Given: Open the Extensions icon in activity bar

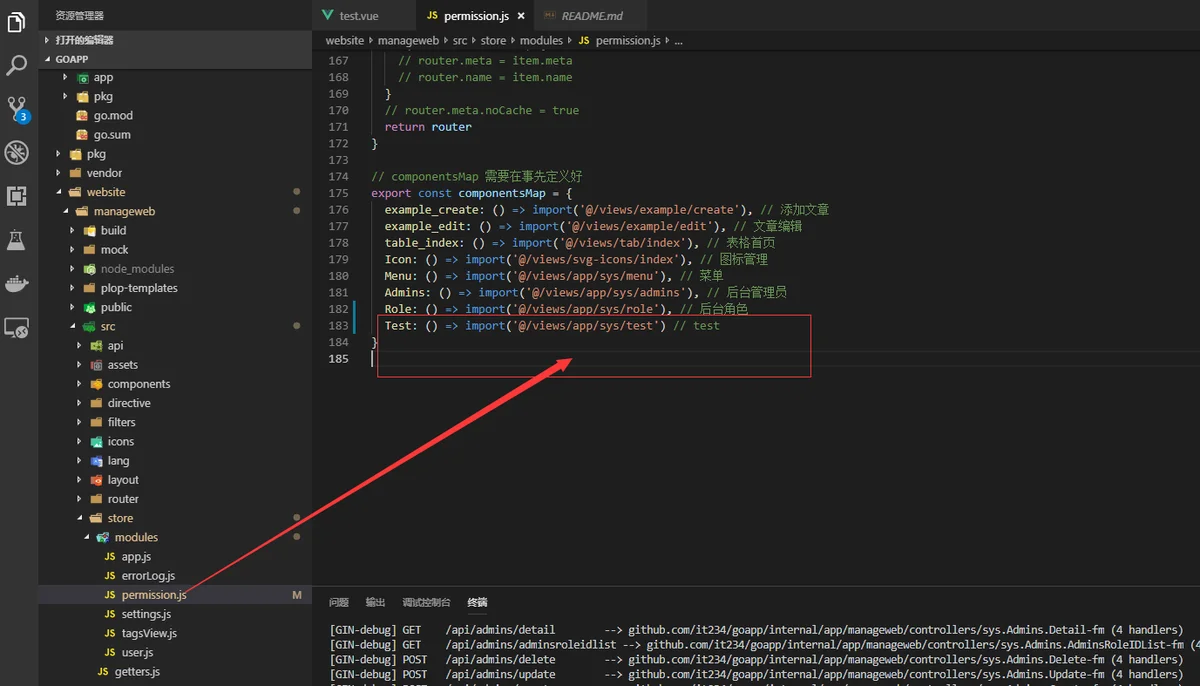Looking at the screenshot, I should pos(16,196).
